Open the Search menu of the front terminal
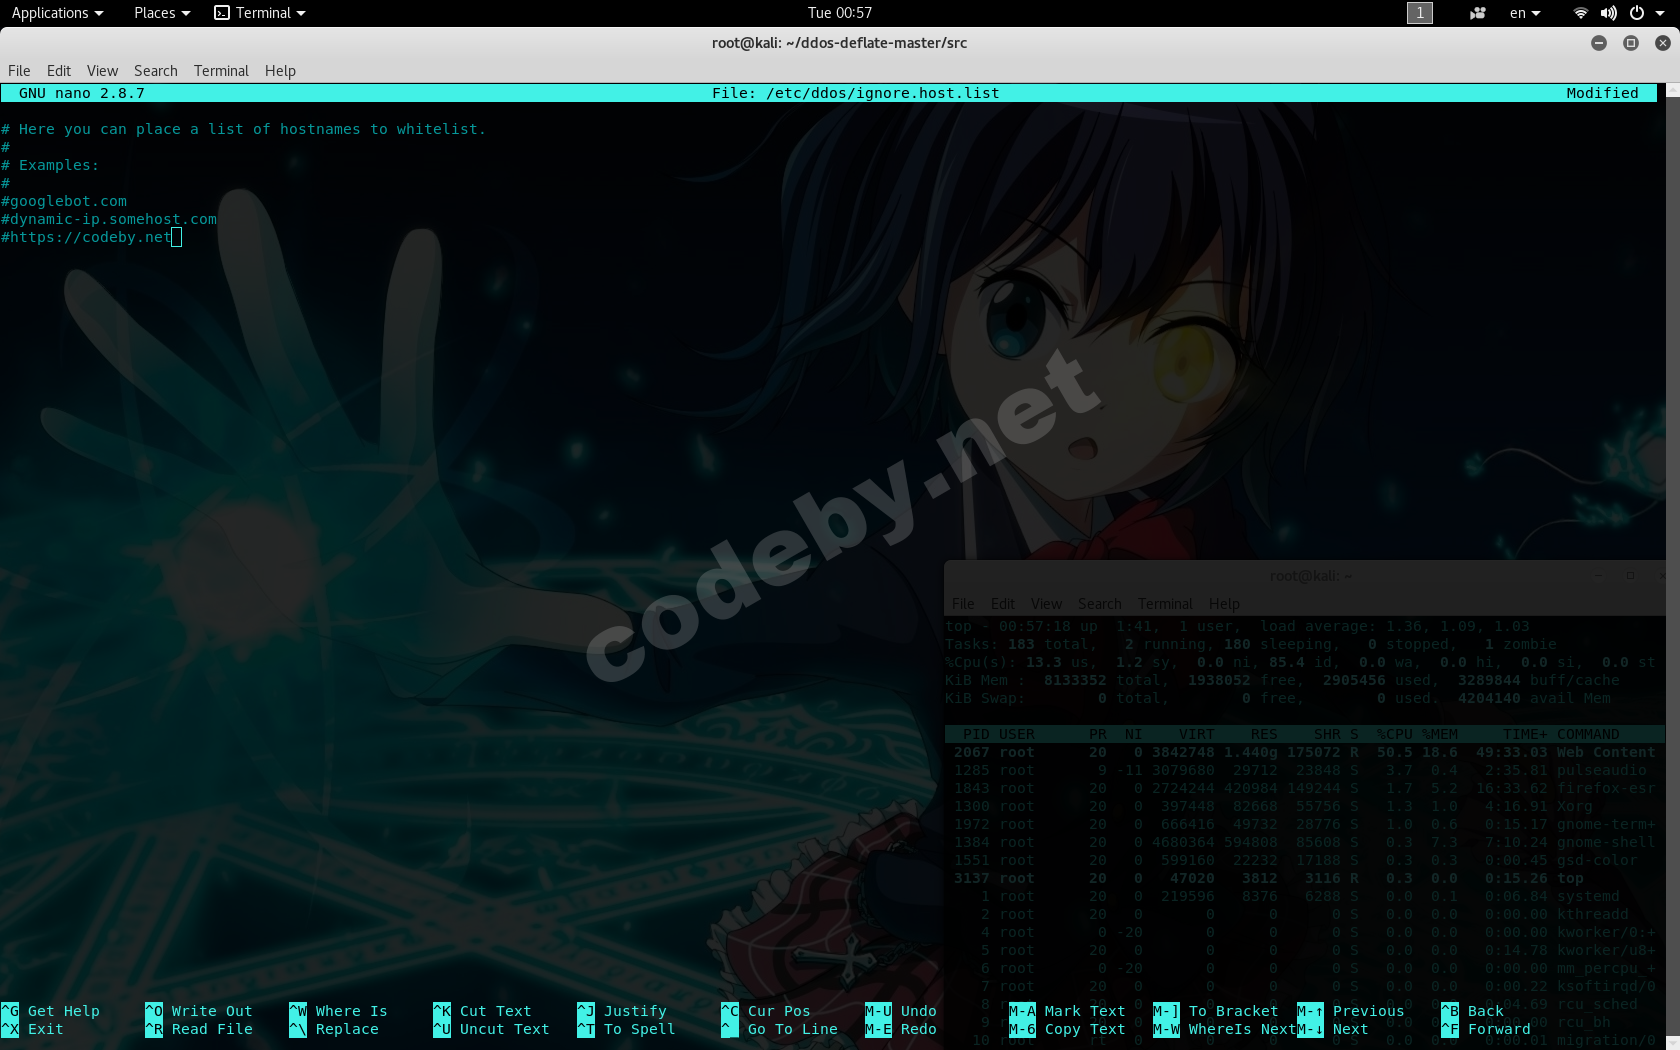Screen dimensions: 1680x1050 [x=156, y=71]
